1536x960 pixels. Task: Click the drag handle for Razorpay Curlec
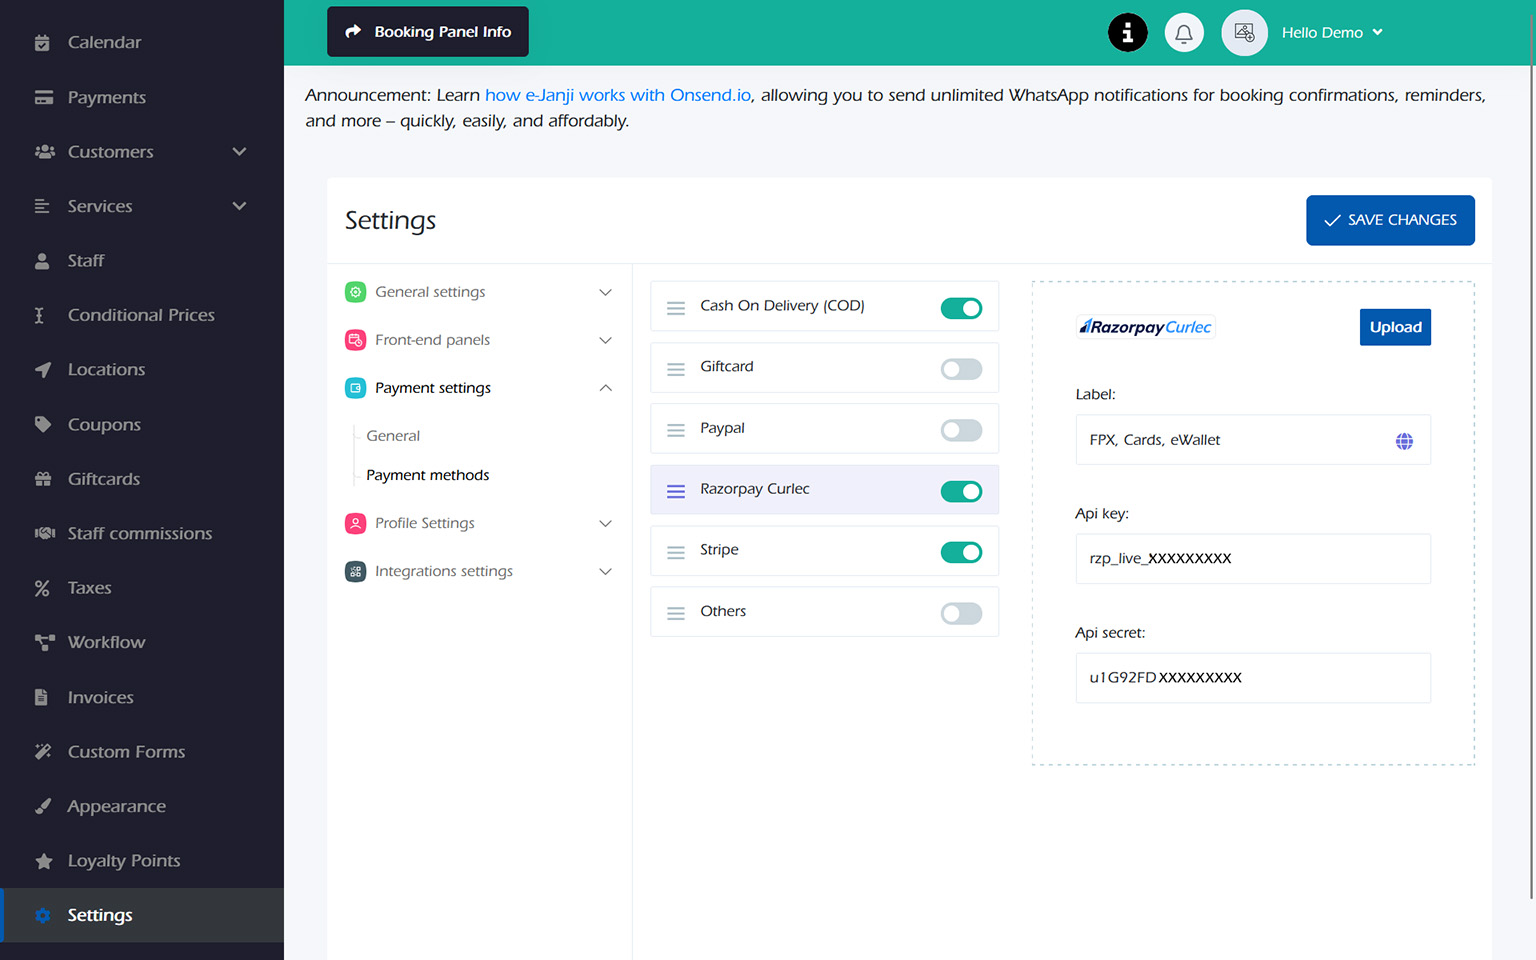pos(676,491)
